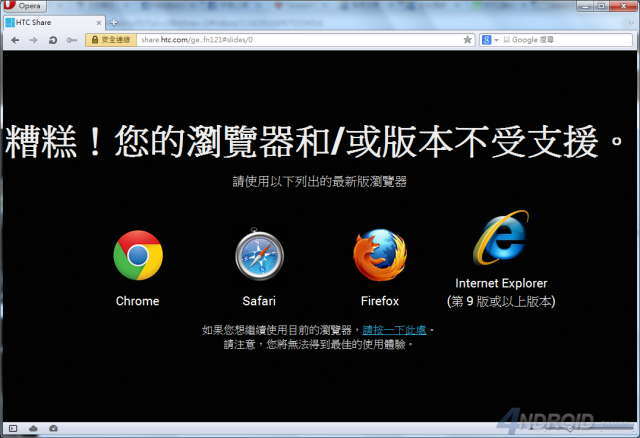Minimize the Opera window
Image resolution: width=640 pixels, height=438 pixels.
coord(586,6)
